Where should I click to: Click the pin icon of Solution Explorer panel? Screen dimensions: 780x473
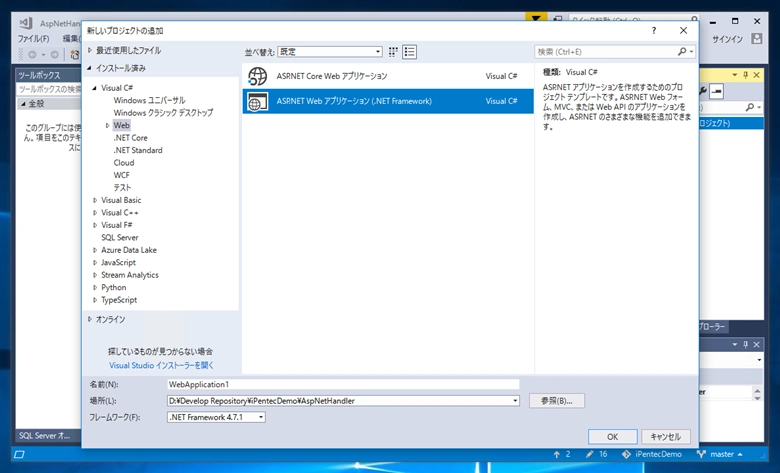pyautogui.click(x=745, y=75)
